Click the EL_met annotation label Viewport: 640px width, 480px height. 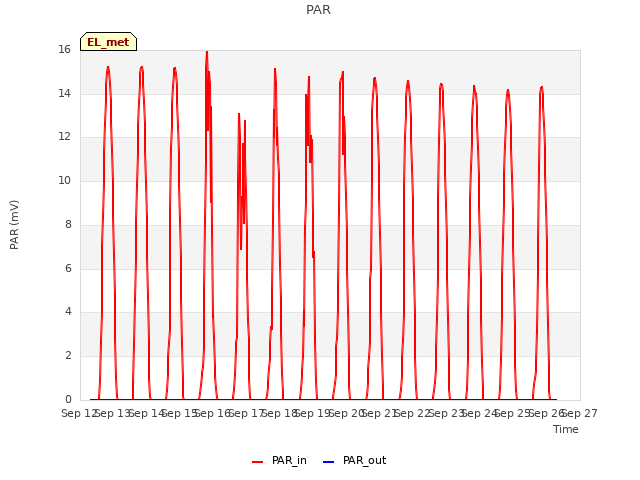click(x=108, y=42)
